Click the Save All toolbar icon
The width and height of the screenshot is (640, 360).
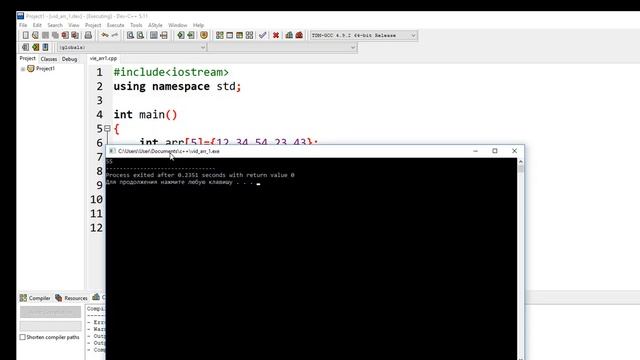[55, 36]
